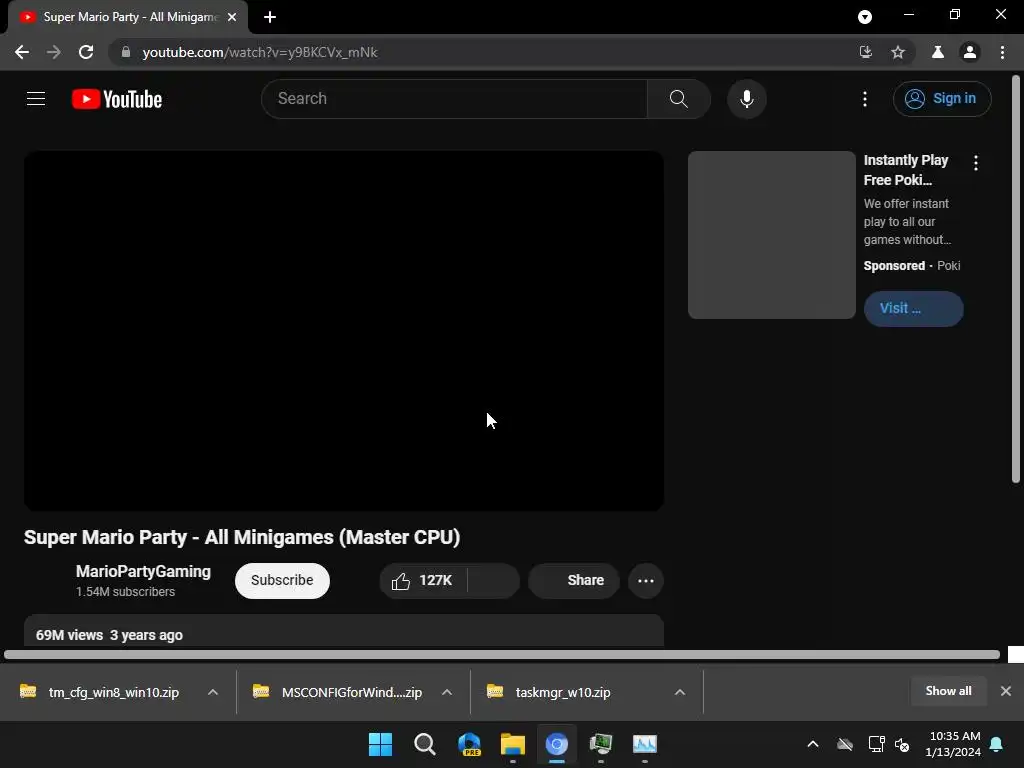Like the video with 127K likes
Screen dimensions: 1024x768
click(x=423, y=581)
